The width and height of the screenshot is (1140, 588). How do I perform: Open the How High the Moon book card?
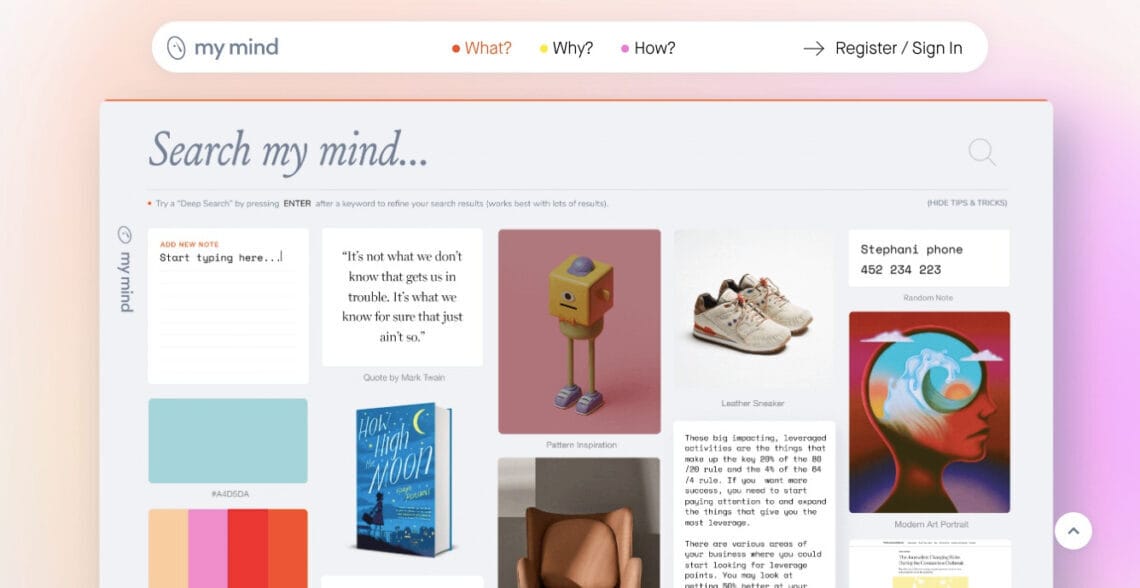404,480
